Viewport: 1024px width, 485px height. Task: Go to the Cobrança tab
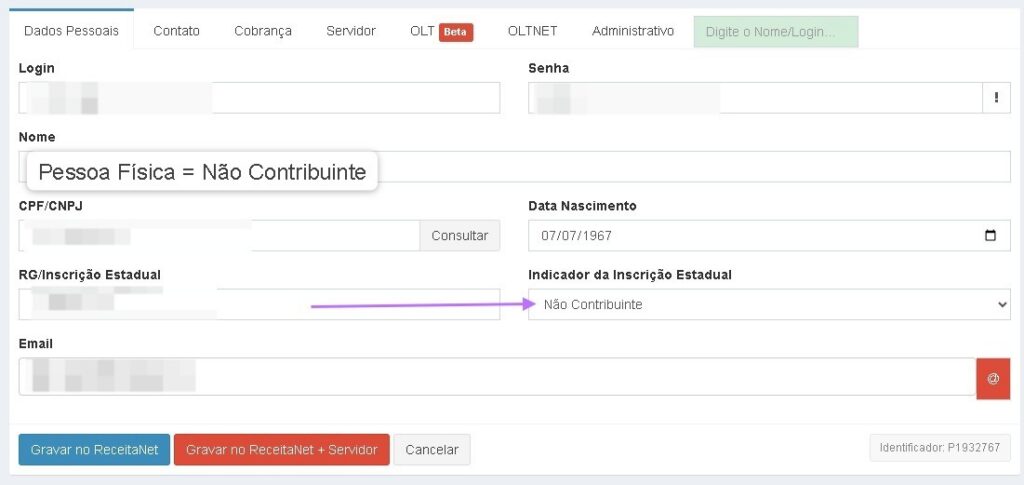tap(263, 31)
